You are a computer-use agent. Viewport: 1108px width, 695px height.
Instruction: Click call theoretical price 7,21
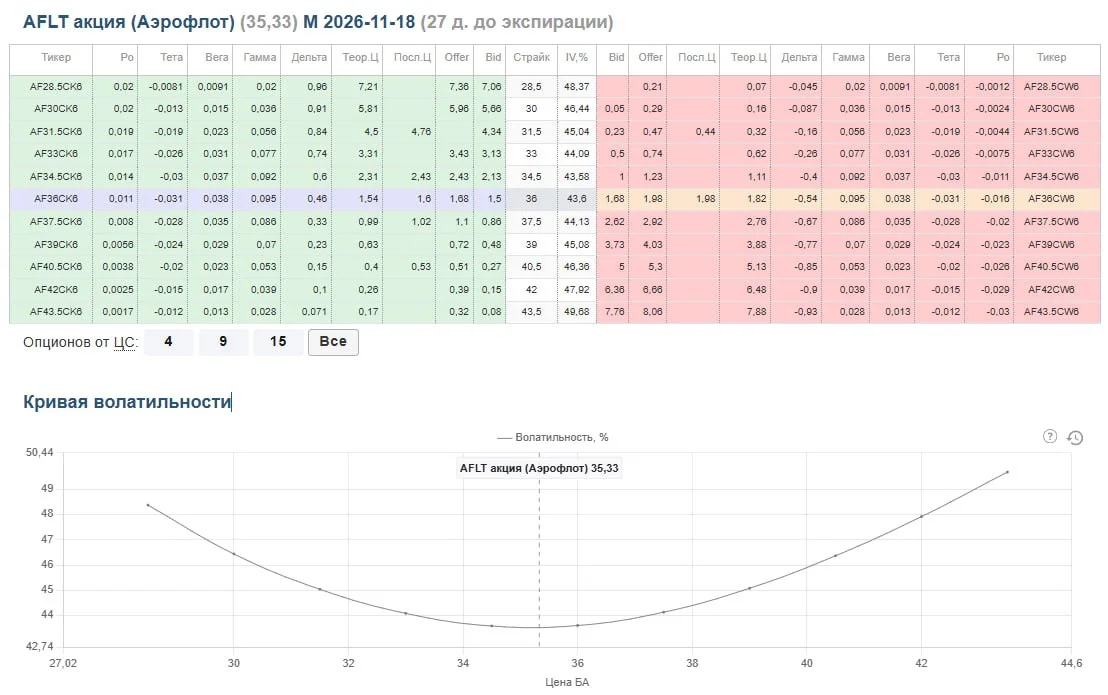coord(368,86)
